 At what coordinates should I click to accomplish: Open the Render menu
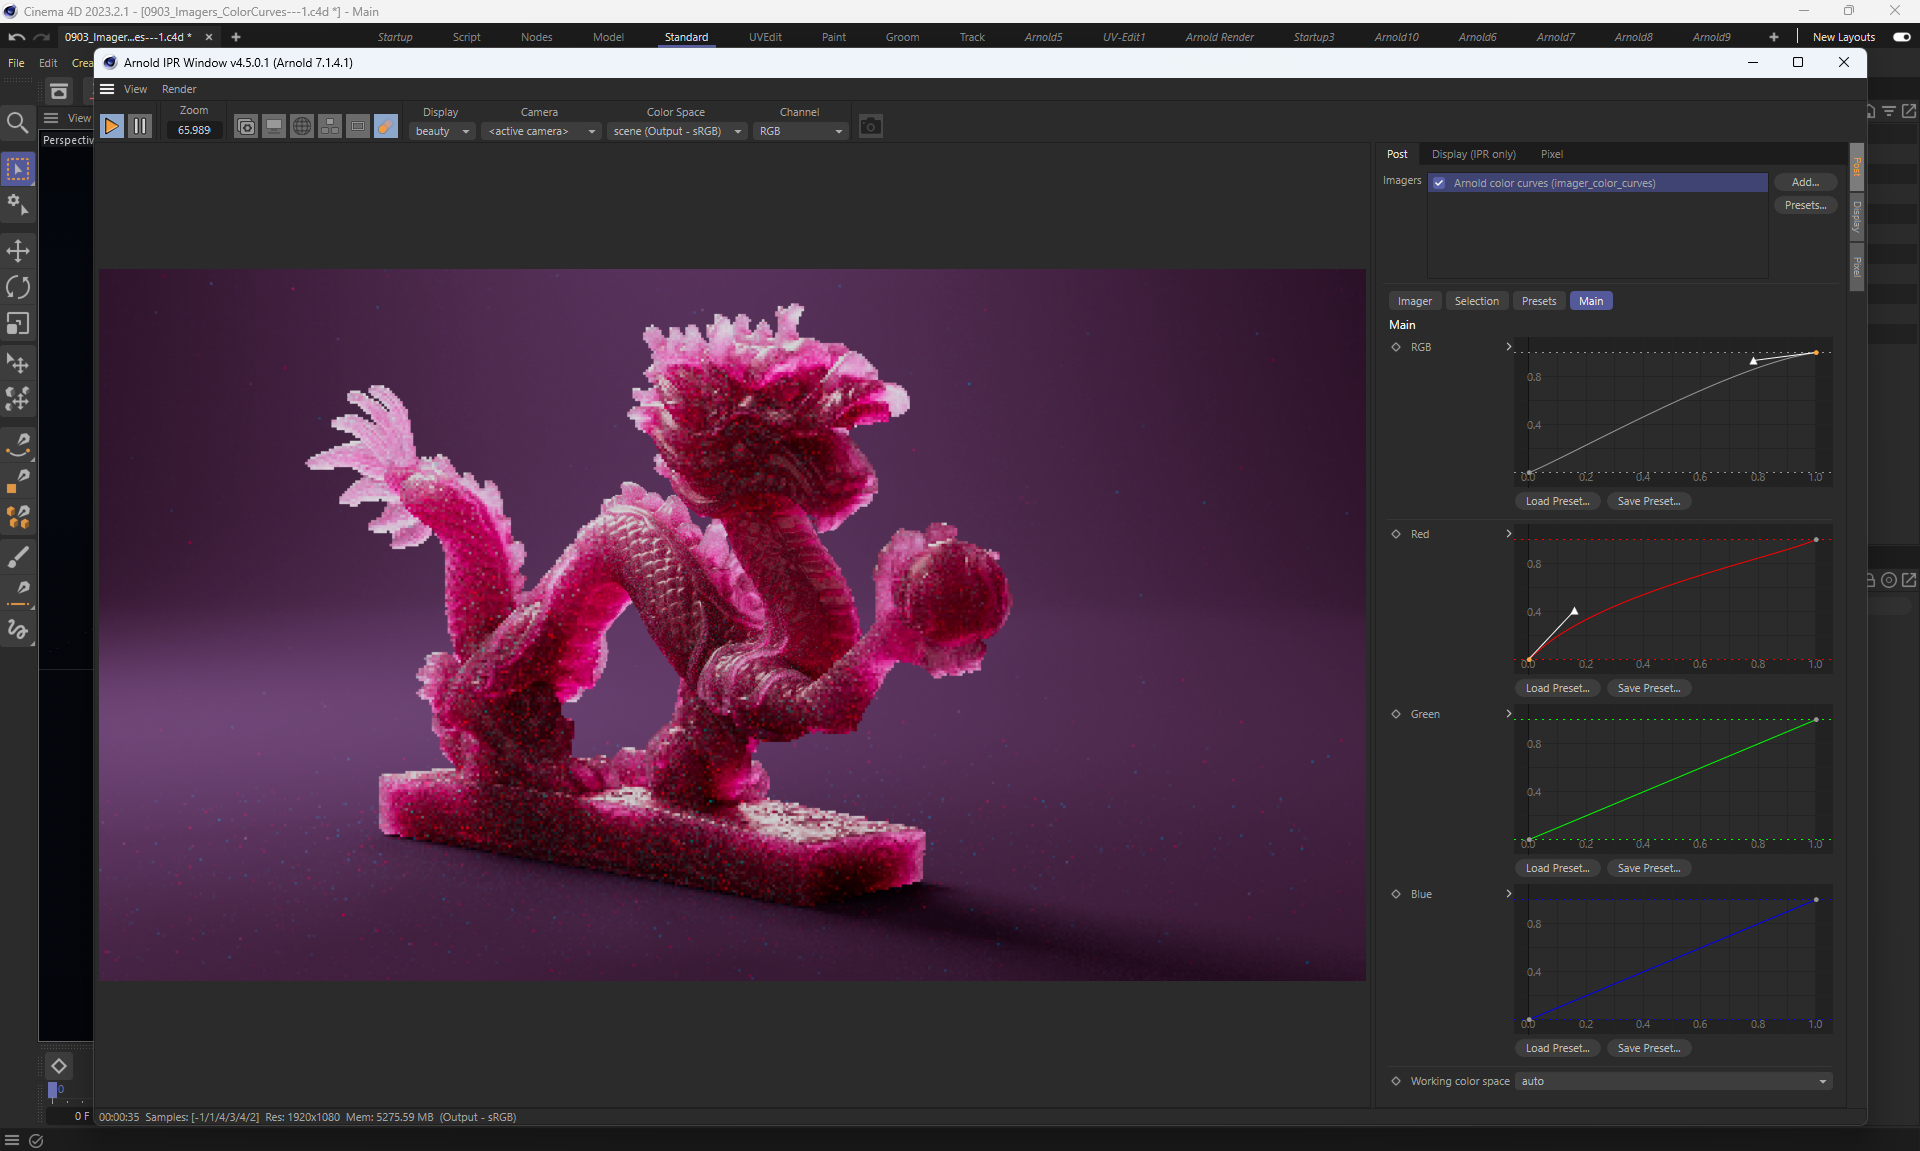coord(179,89)
